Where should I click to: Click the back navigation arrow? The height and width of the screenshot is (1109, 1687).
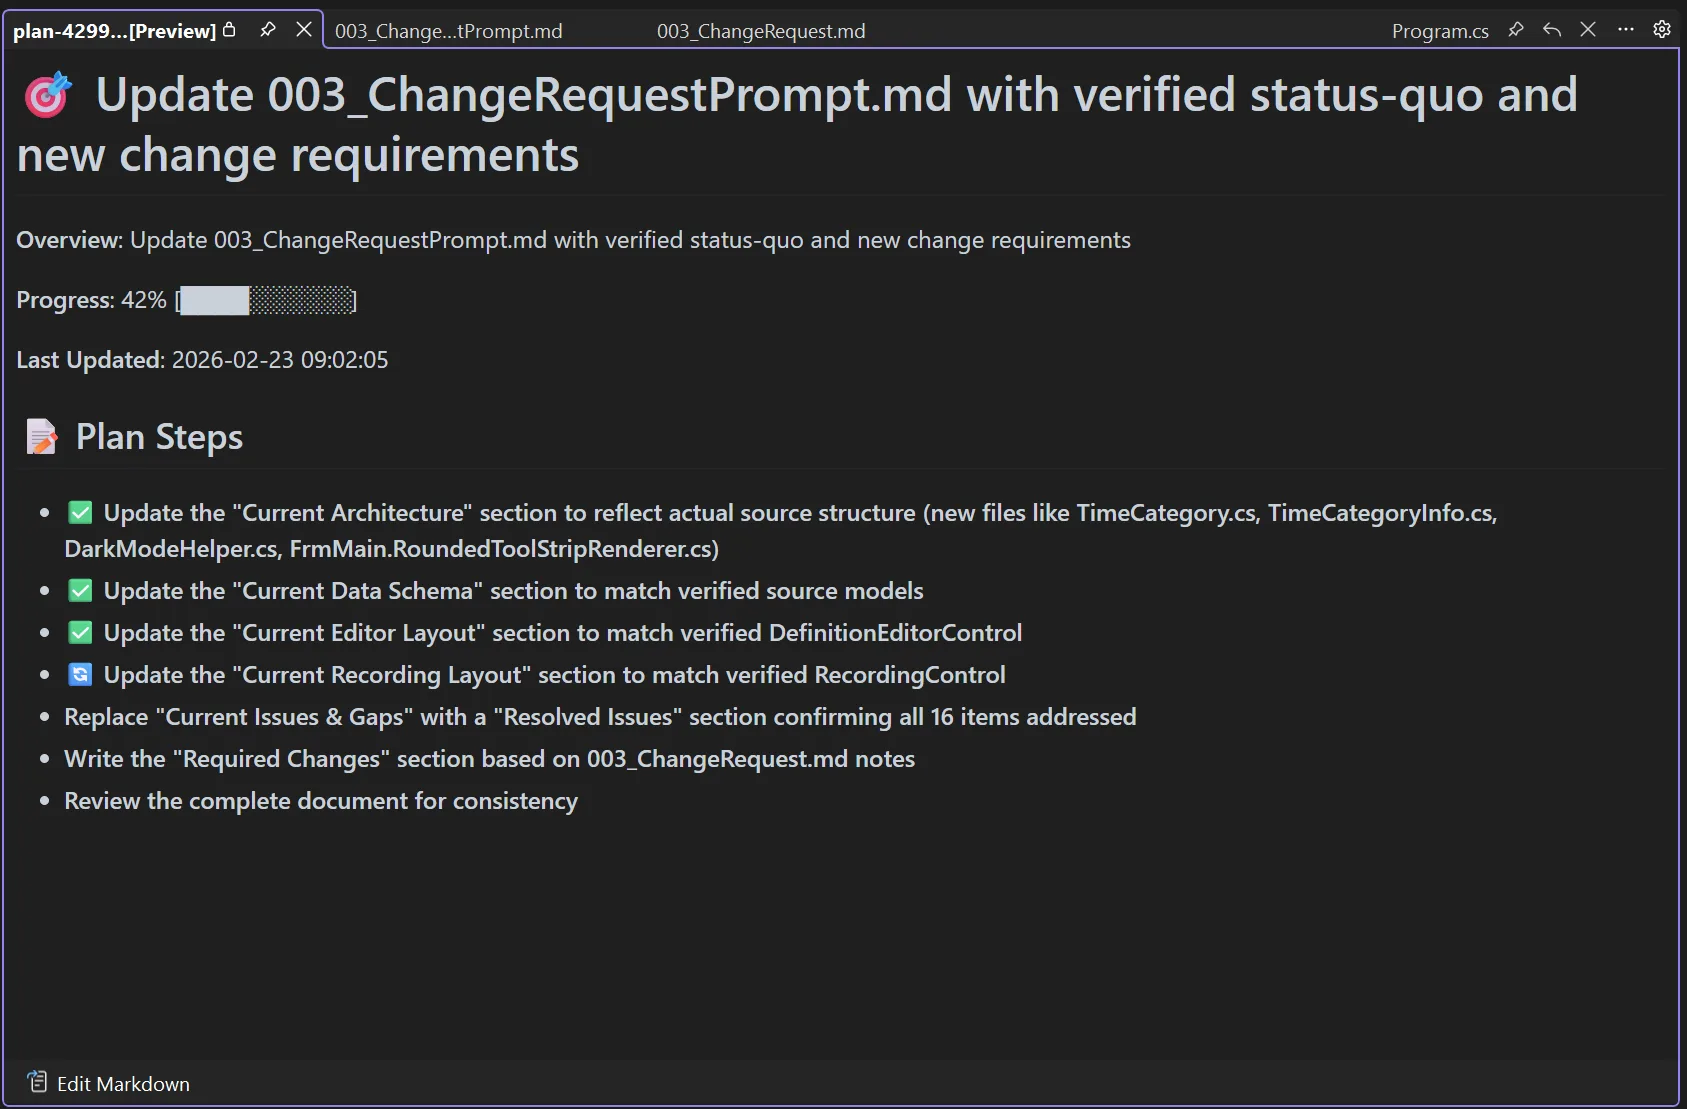tap(1551, 30)
